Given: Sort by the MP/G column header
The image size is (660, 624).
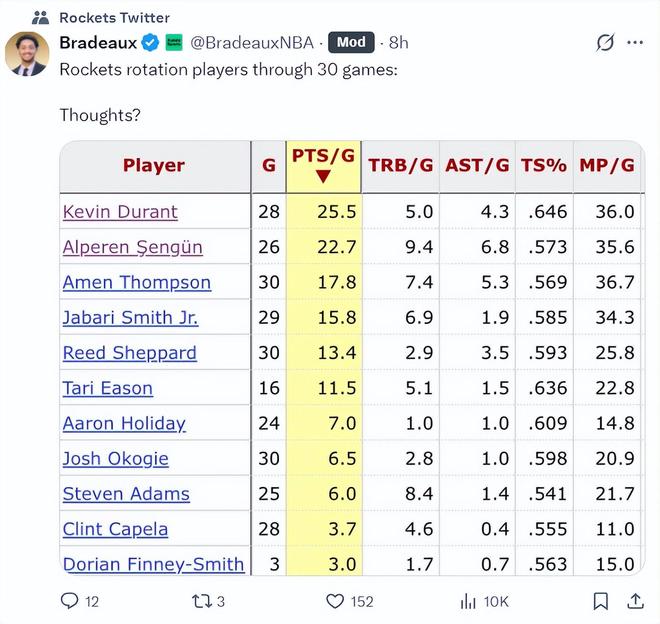Looking at the screenshot, I should click(x=607, y=166).
